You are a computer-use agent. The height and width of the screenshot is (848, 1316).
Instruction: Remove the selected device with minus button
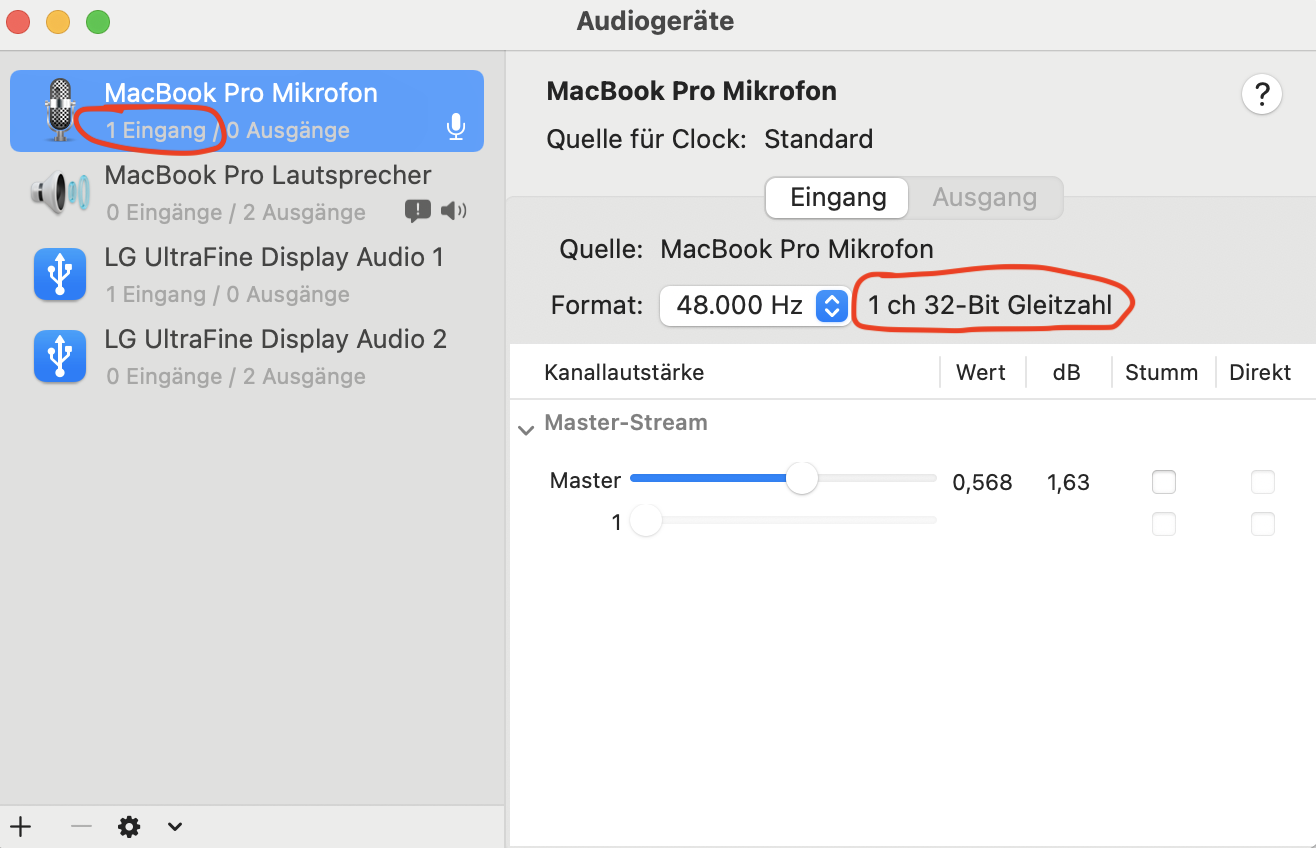point(81,827)
